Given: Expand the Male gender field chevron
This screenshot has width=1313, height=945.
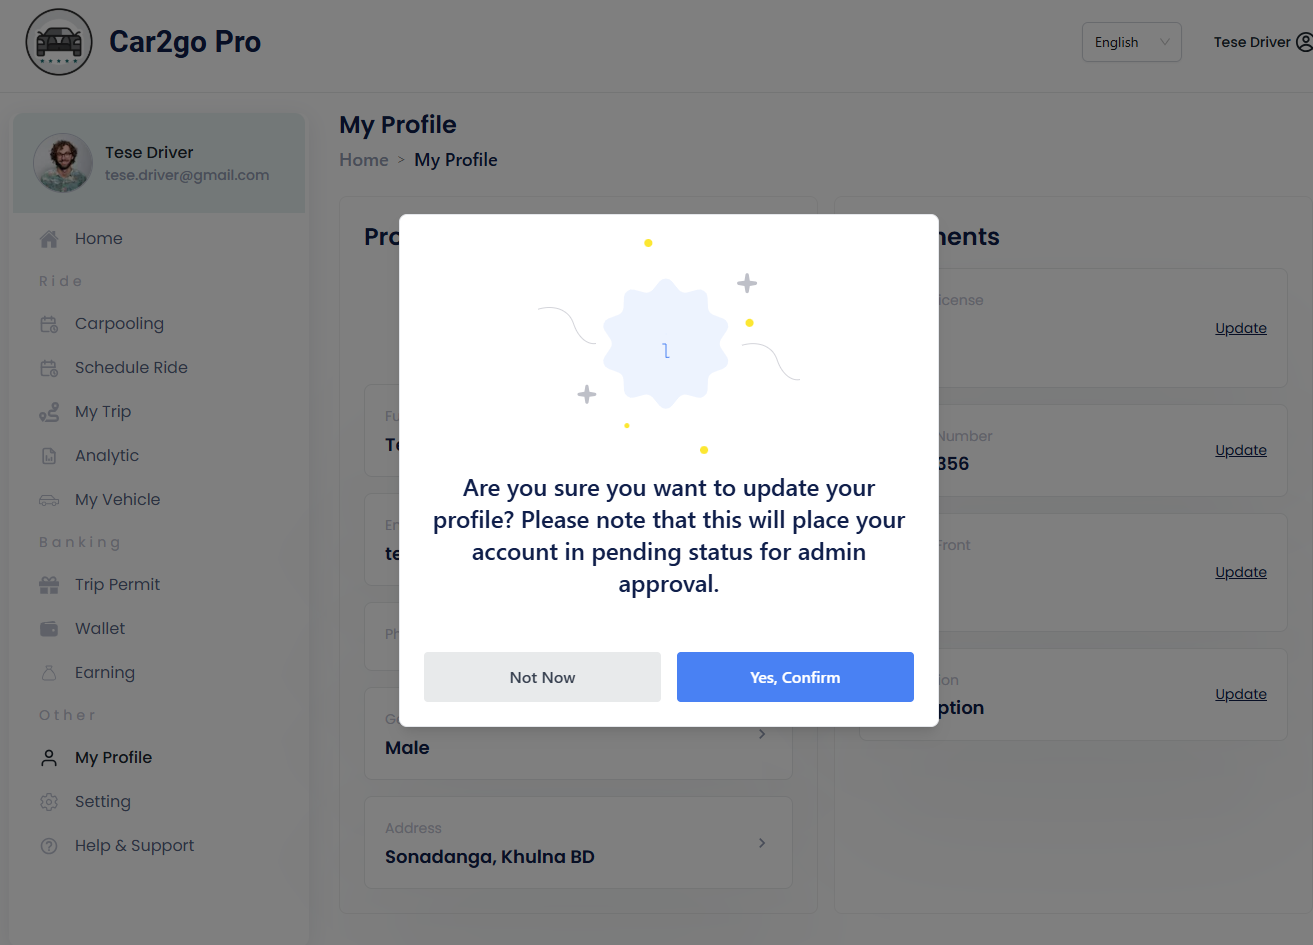Looking at the screenshot, I should tap(762, 734).
